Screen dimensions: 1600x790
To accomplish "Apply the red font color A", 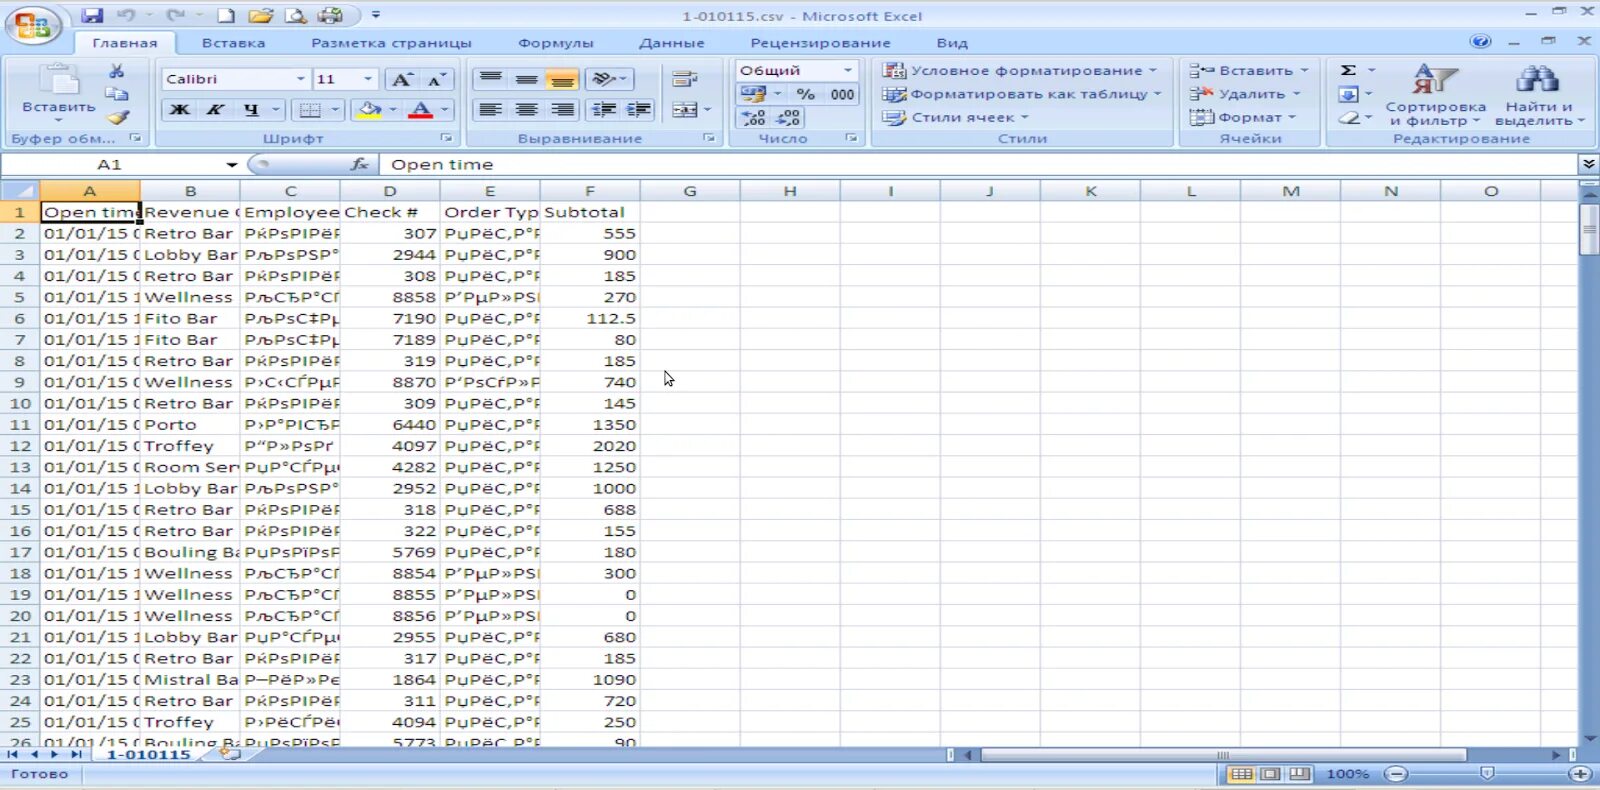I will (x=421, y=109).
